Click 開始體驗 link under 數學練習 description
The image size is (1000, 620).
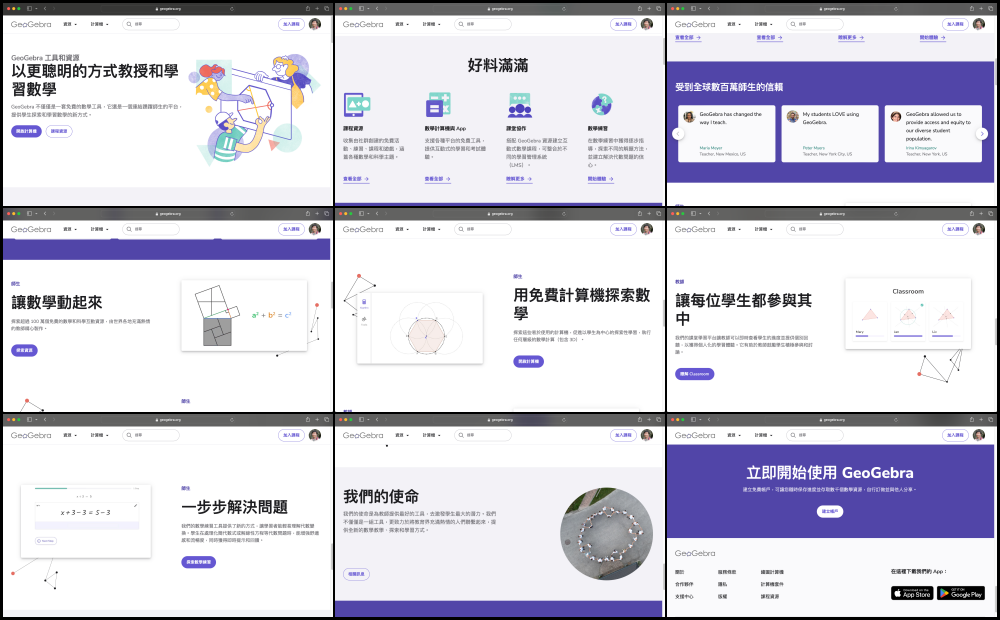click(603, 179)
